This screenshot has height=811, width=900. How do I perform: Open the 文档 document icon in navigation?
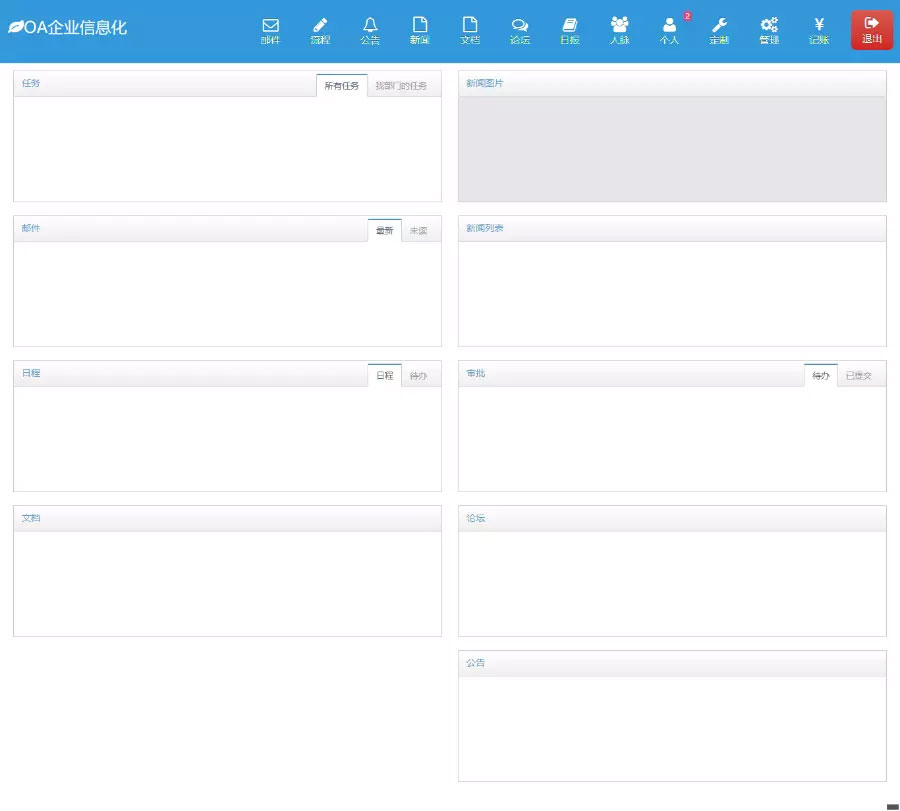(470, 31)
